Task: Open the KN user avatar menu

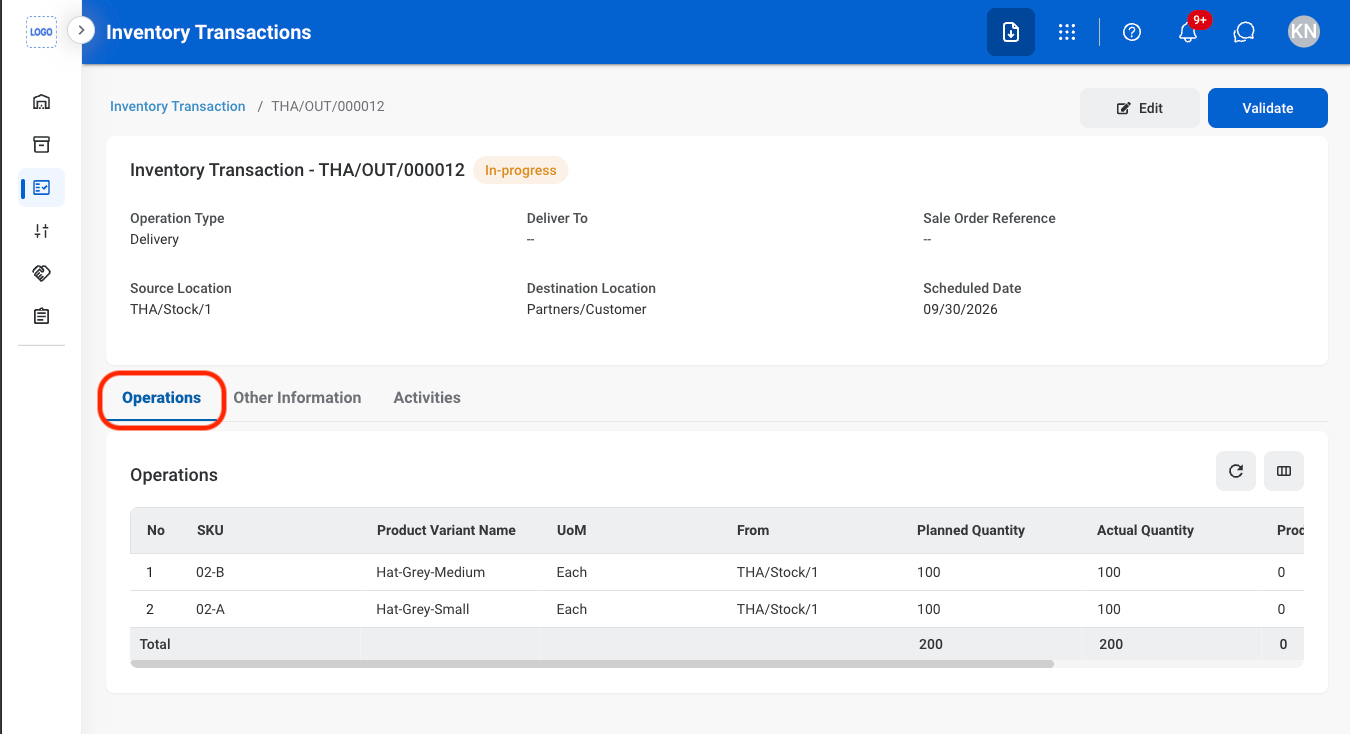Action: click(x=1304, y=32)
